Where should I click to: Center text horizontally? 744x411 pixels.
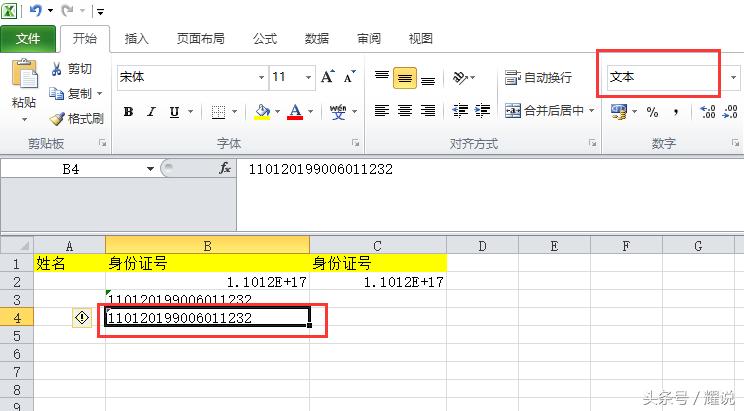405,111
